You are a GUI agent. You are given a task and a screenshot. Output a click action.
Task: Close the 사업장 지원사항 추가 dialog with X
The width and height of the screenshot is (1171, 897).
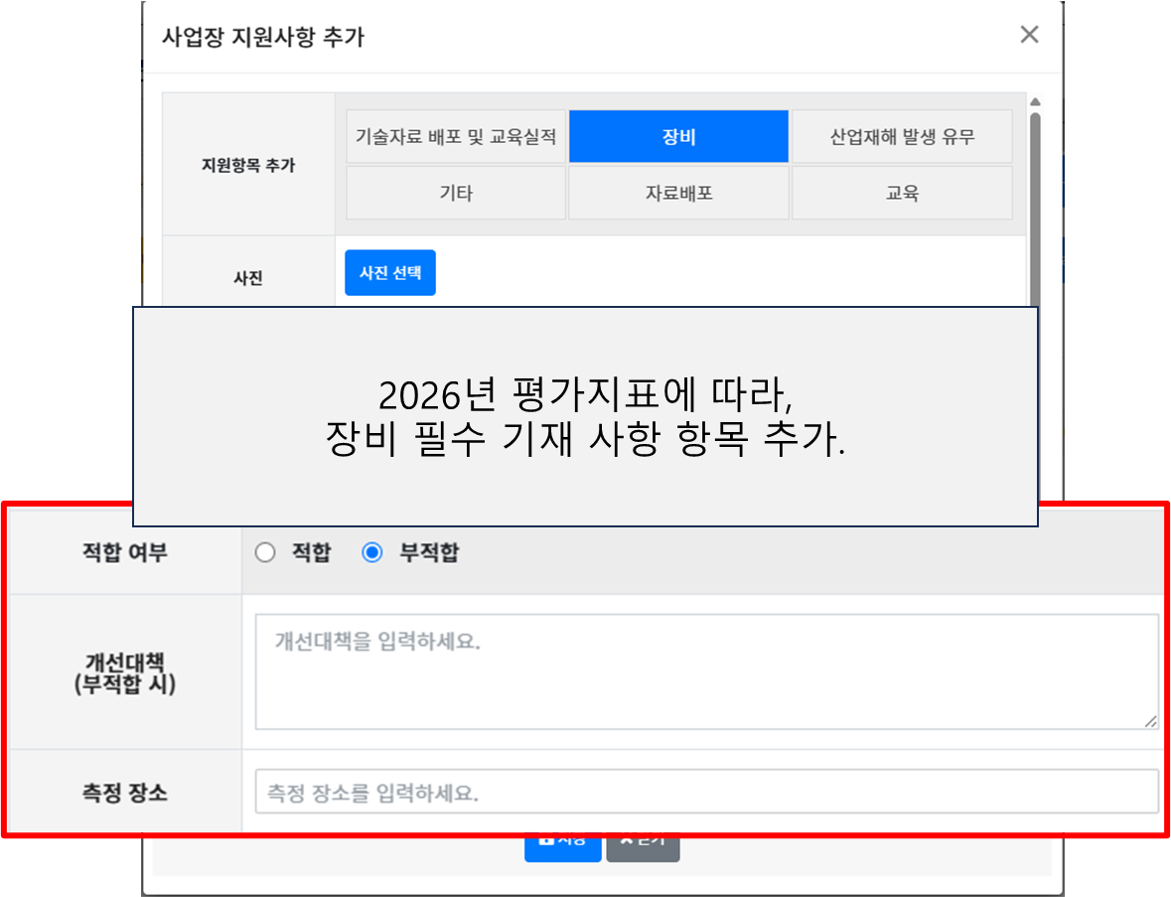click(1029, 34)
